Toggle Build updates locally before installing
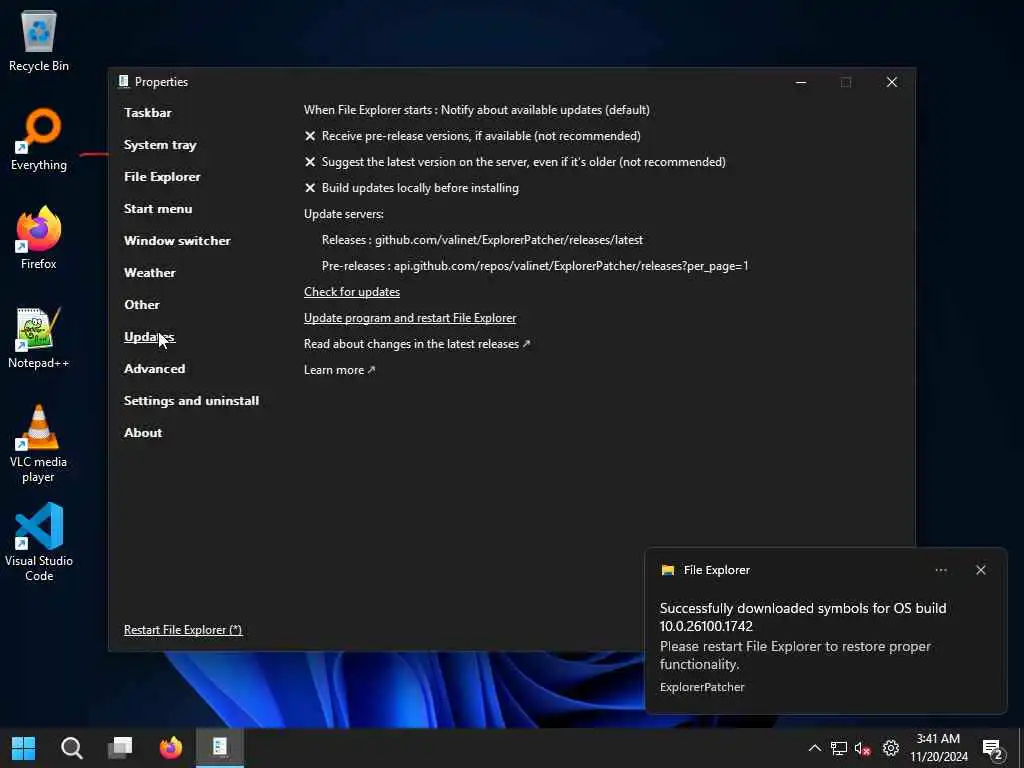Viewport: 1024px width, 768px height. (411, 188)
